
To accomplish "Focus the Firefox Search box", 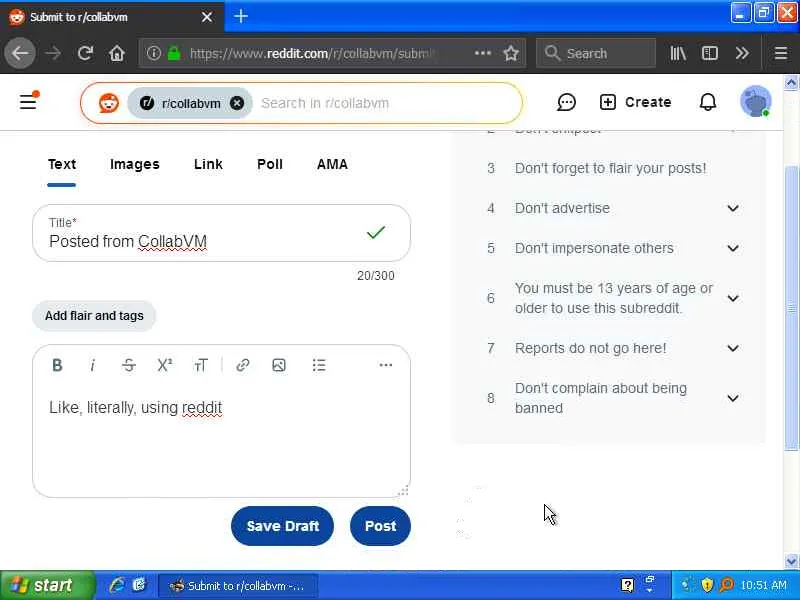I will tap(595, 53).
